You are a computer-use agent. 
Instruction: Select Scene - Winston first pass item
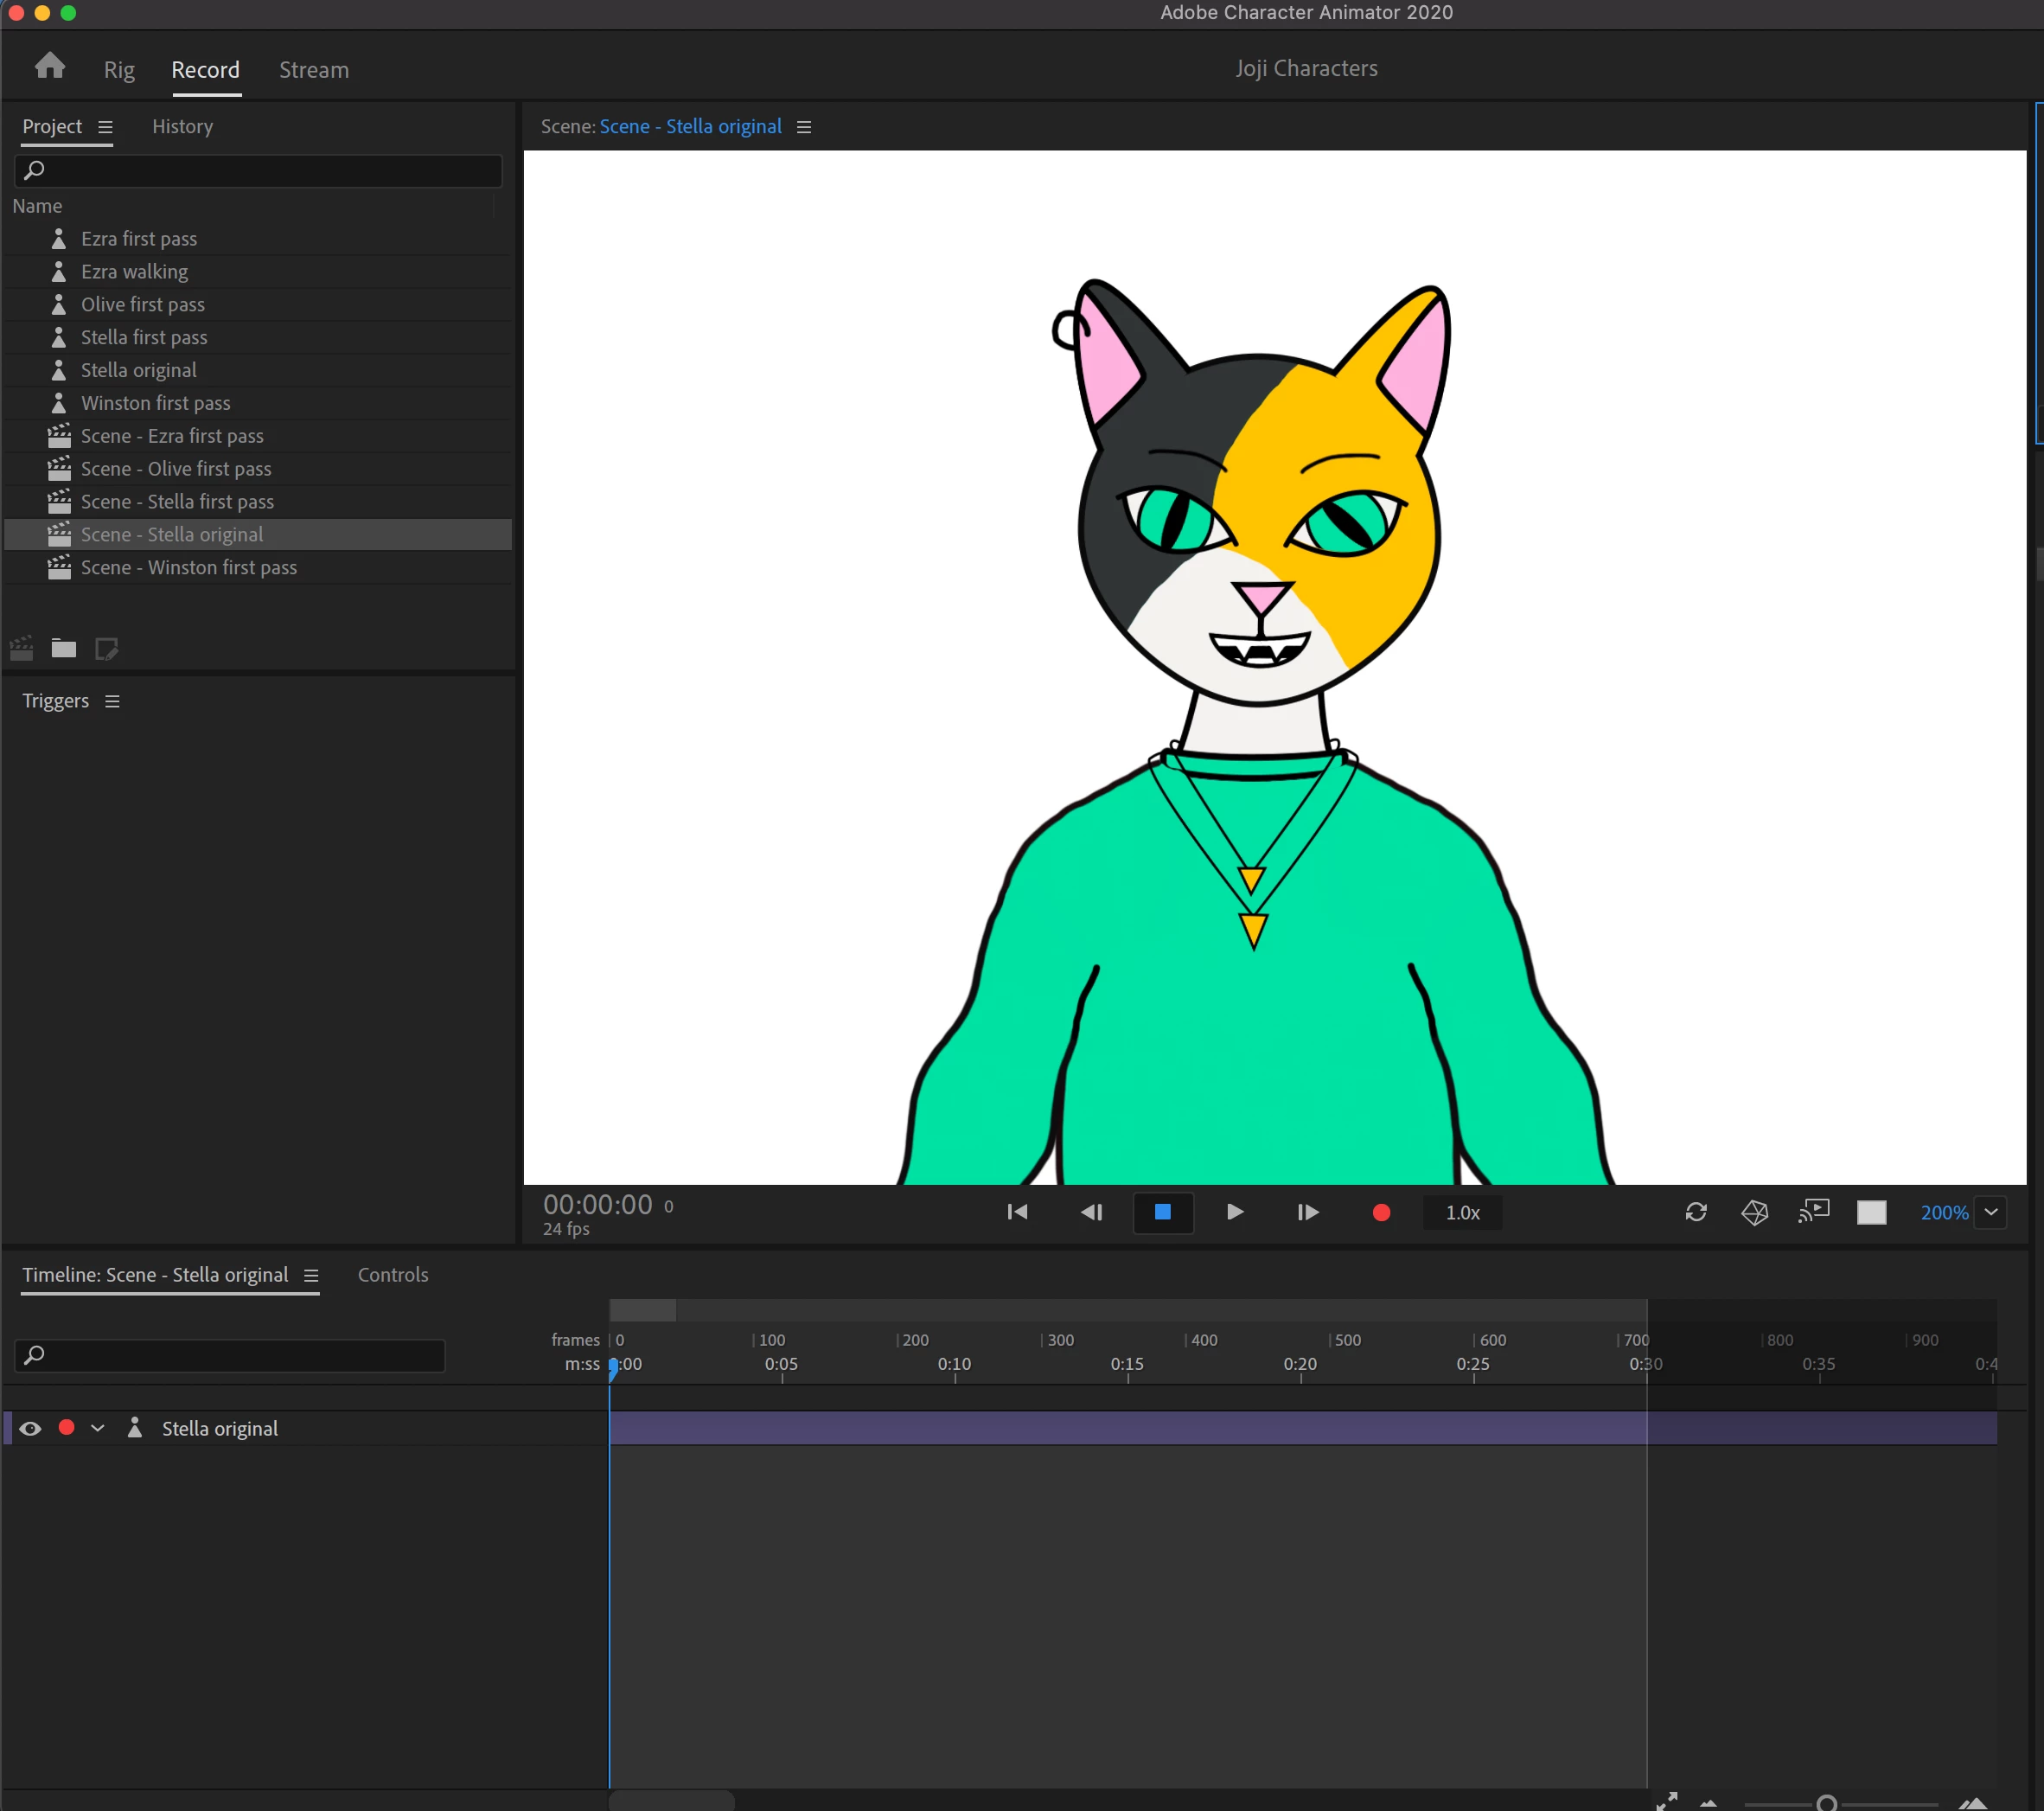click(189, 567)
